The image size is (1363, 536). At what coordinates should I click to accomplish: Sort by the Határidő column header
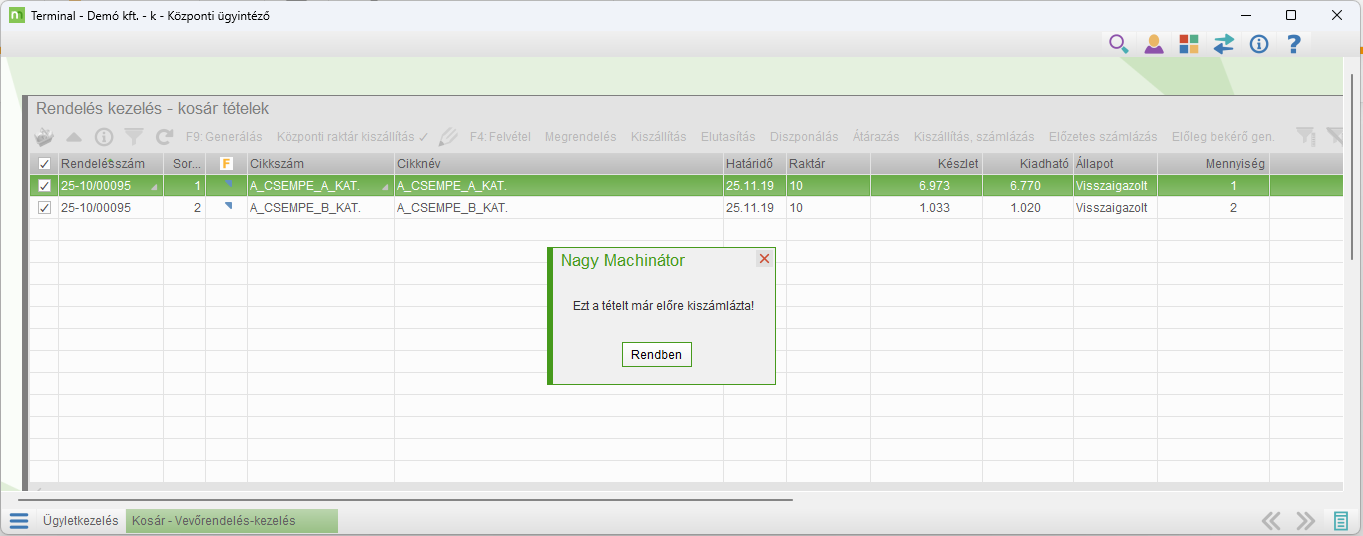[x=754, y=164]
